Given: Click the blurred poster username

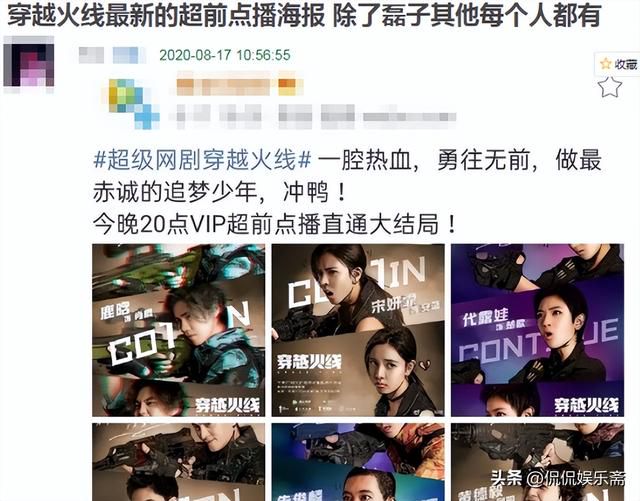Looking at the screenshot, I should (112, 55).
